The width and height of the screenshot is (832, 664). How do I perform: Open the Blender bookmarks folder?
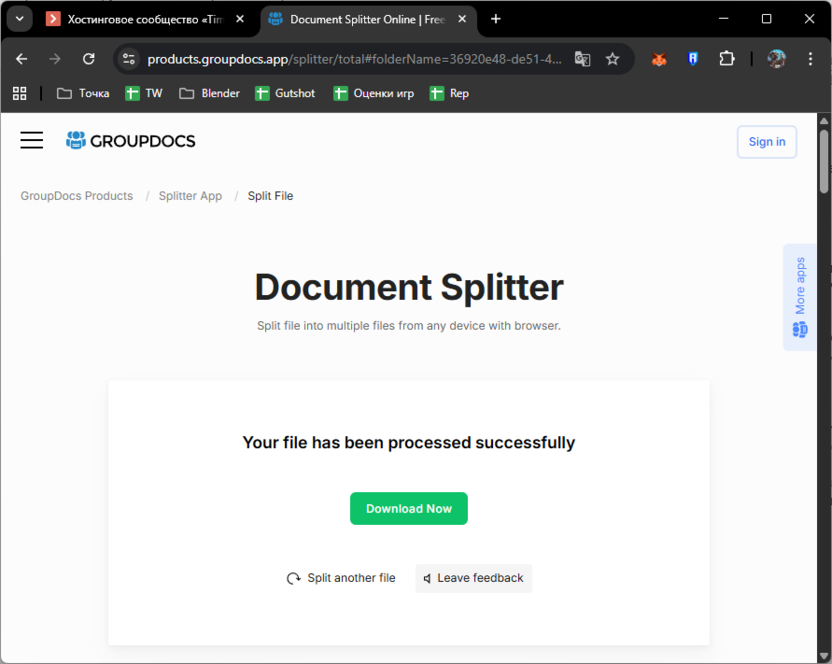point(208,92)
